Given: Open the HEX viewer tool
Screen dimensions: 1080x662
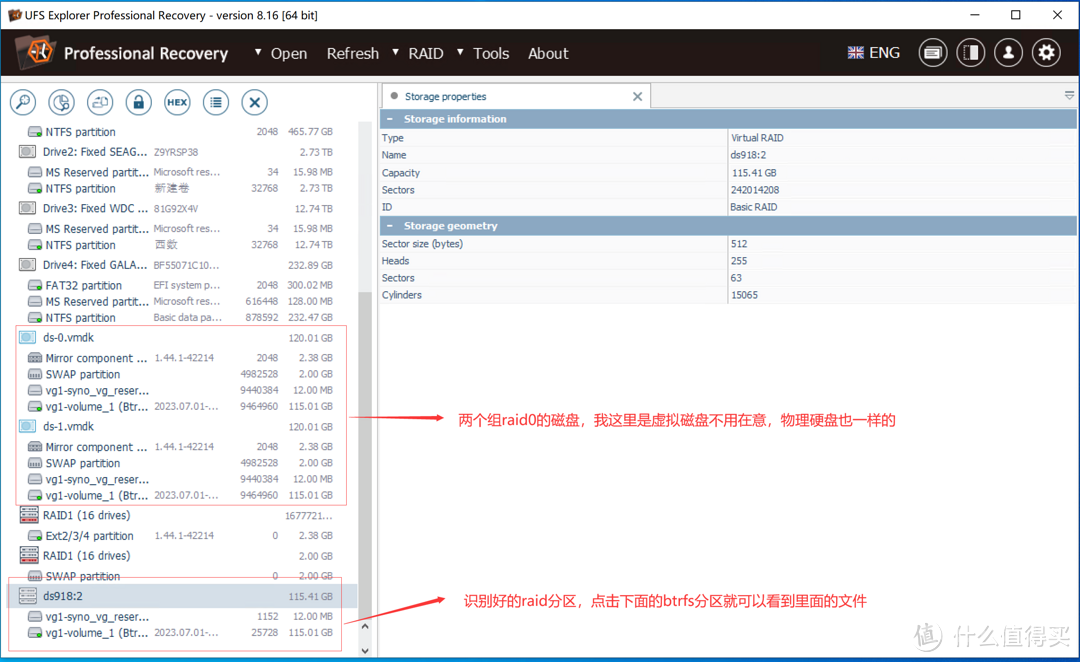Looking at the screenshot, I should tap(177, 103).
